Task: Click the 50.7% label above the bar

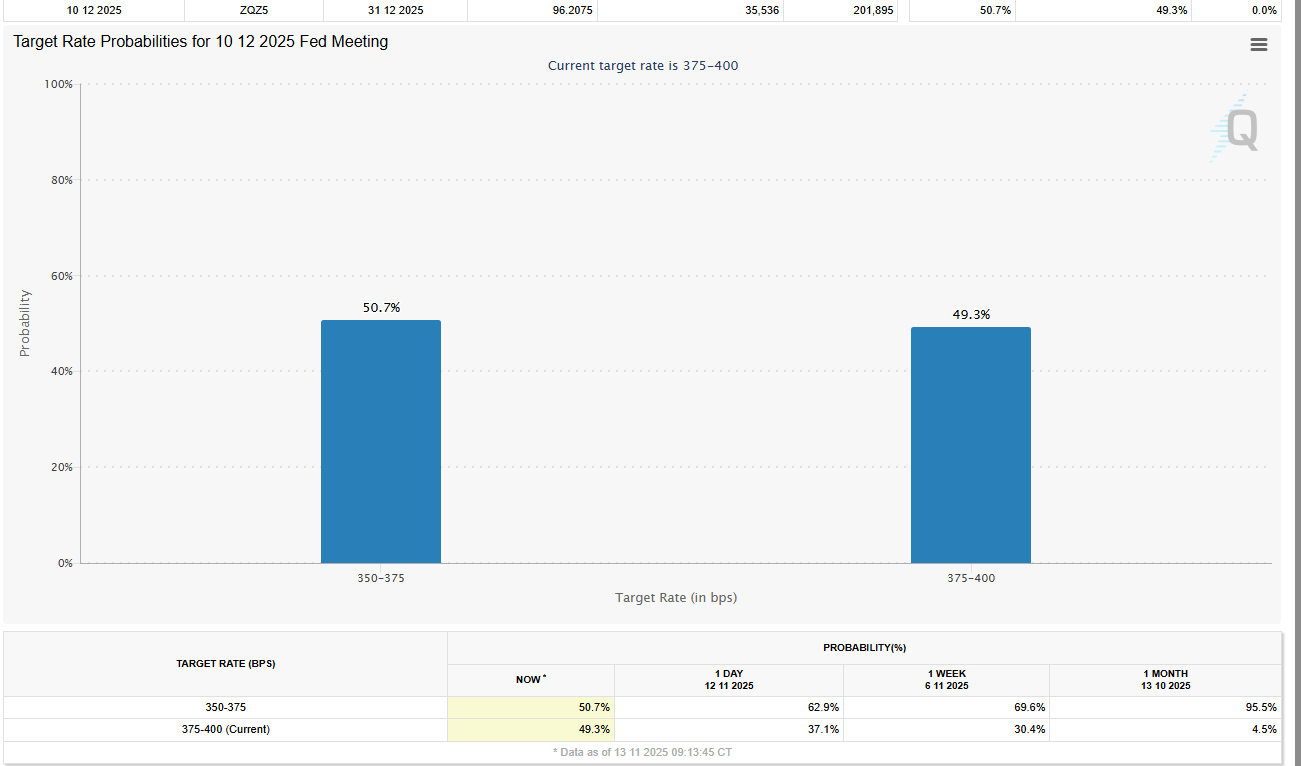Action: coord(381,308)
